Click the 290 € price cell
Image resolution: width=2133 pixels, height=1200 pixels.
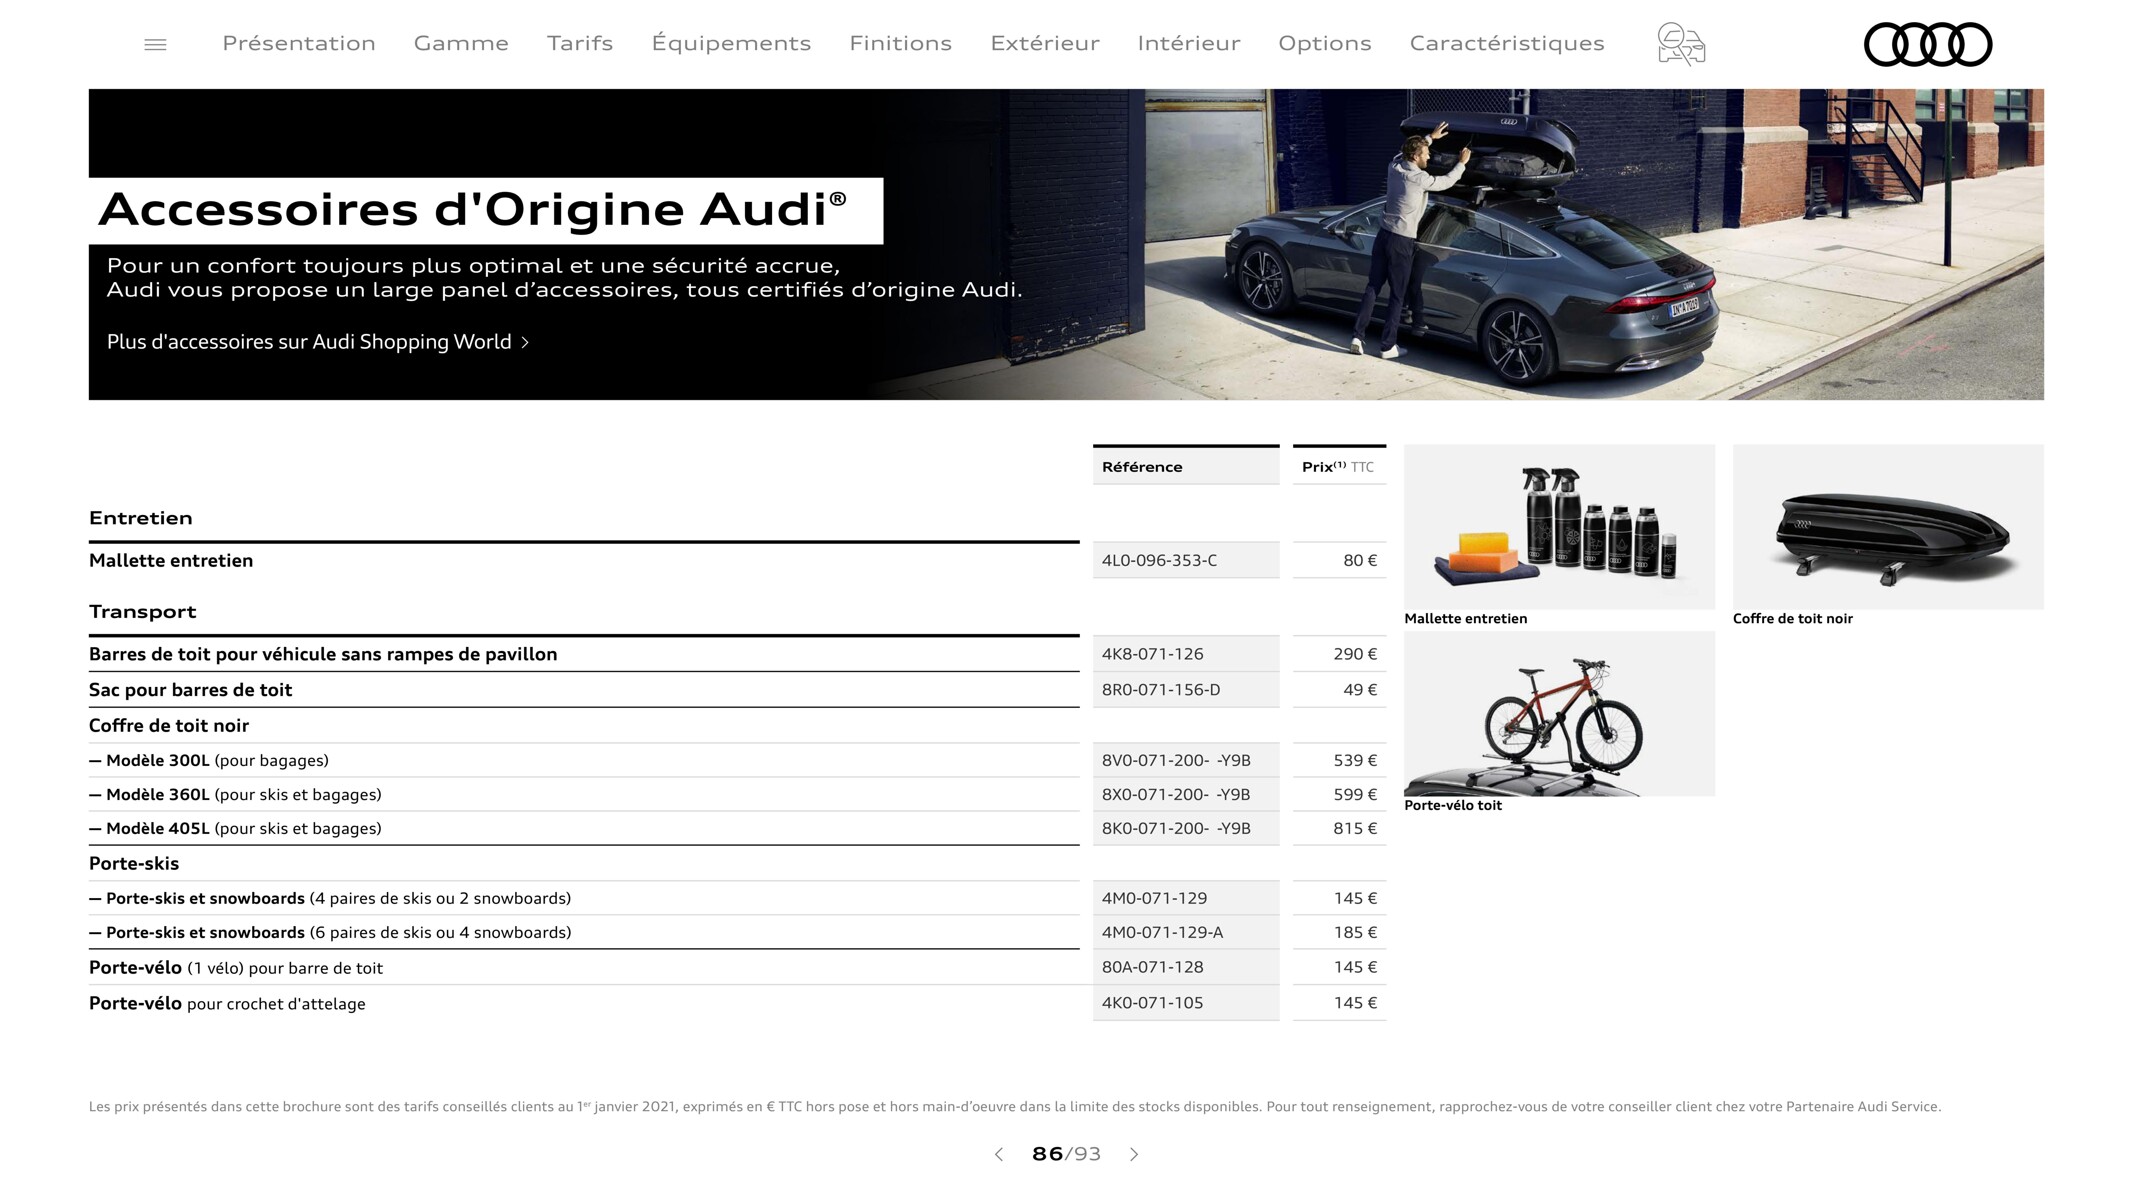pyautogui.click(x=1339, y=654)
